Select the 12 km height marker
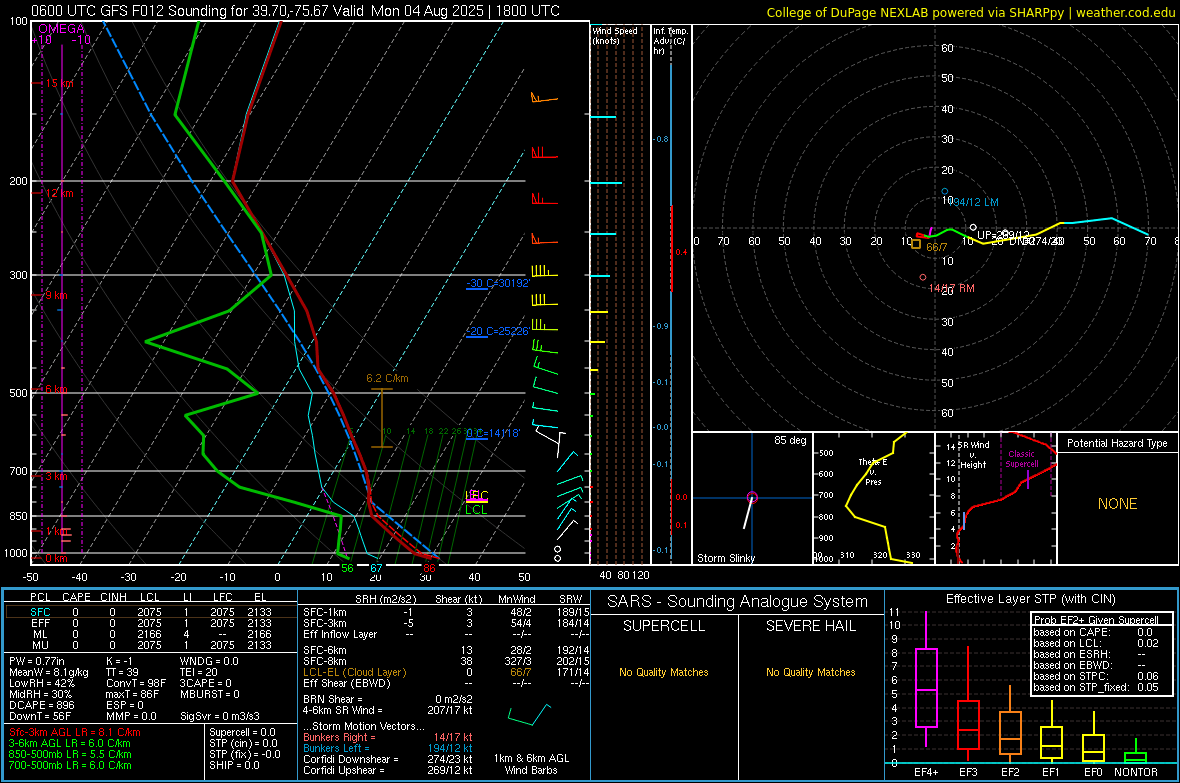The image size is (1180, 783). coord(59,193)
